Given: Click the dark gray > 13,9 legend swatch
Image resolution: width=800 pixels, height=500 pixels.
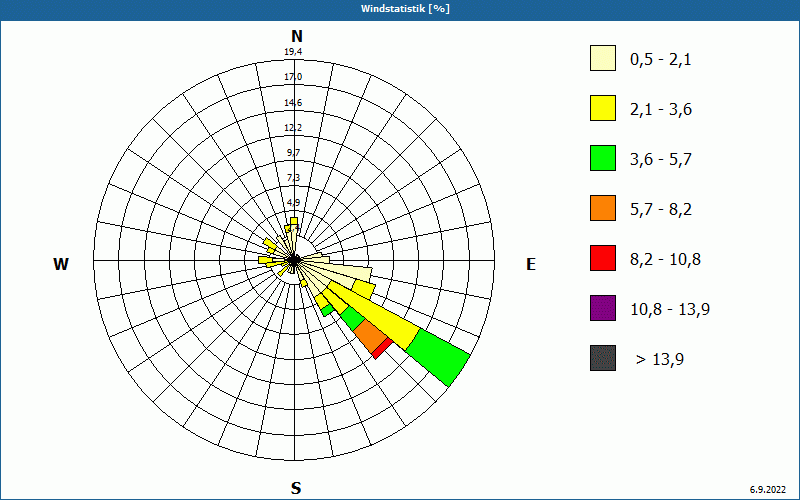Looking at the screenshot, I should tap(603, 358).
